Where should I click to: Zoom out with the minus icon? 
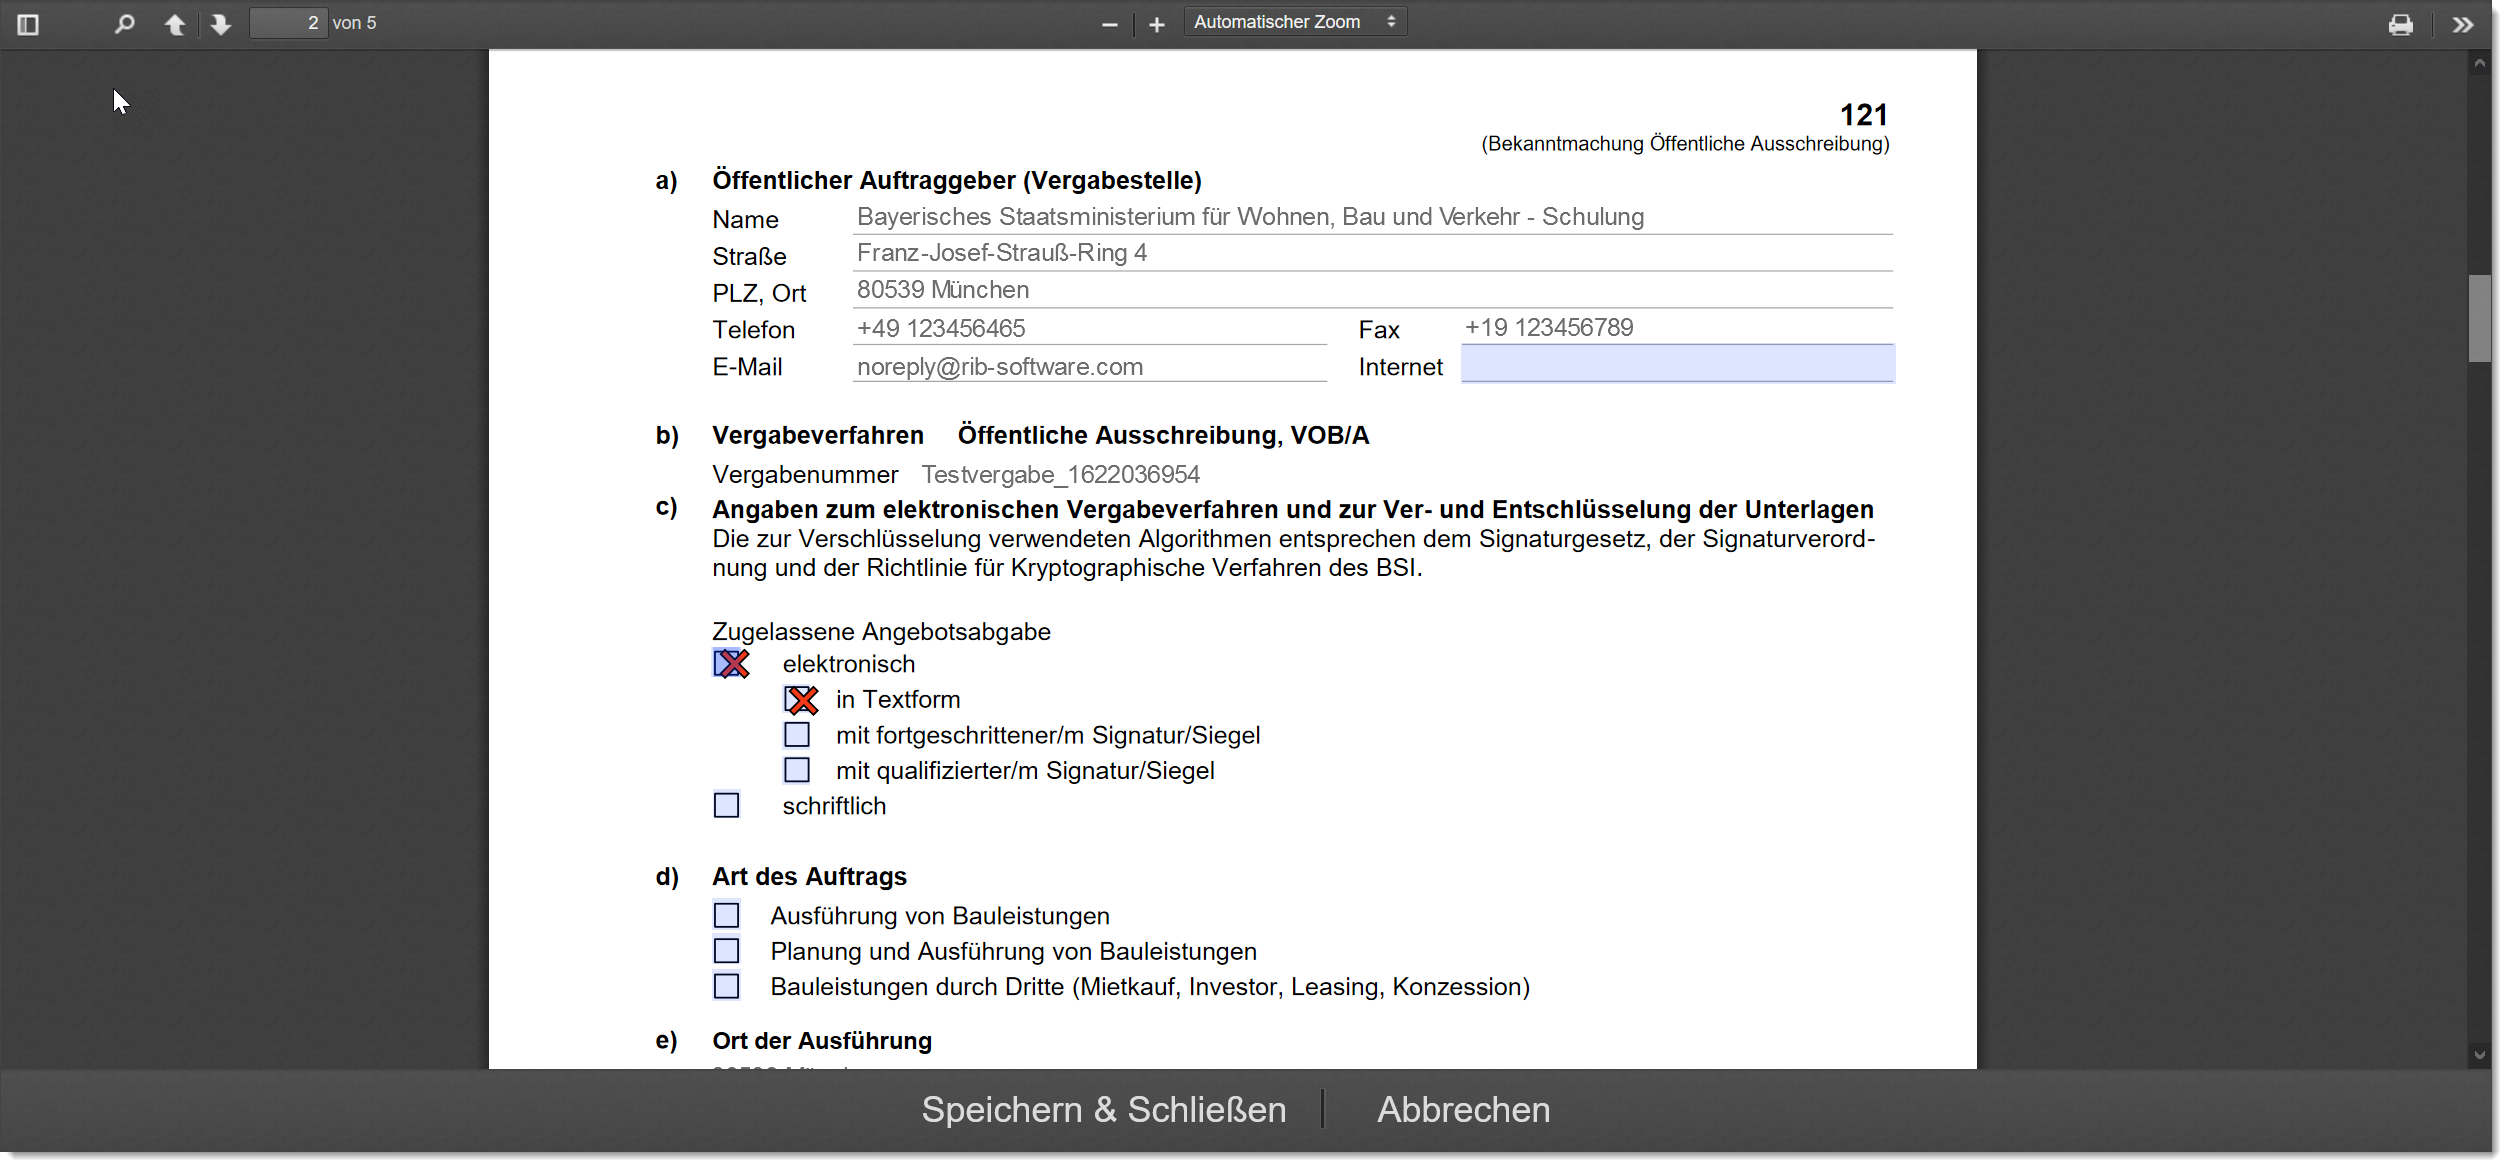pyautogui.click(x=1109, y=24)
